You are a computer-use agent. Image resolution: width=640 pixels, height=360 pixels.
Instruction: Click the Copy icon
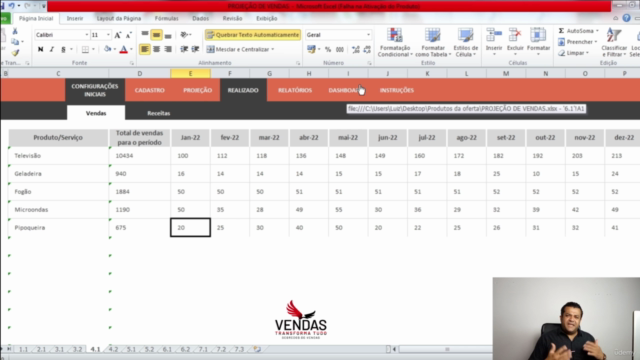tap(15, 42)
